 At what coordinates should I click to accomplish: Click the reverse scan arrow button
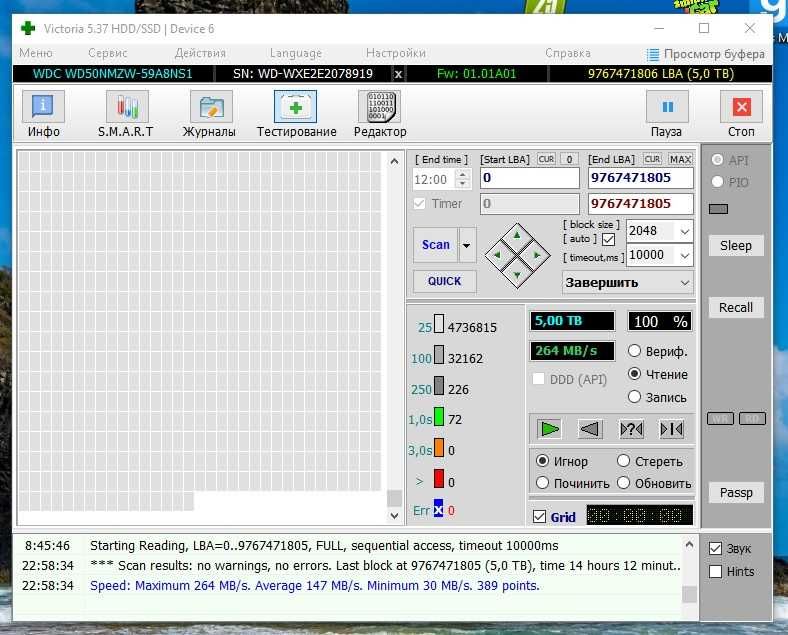[x=590, y=429]
